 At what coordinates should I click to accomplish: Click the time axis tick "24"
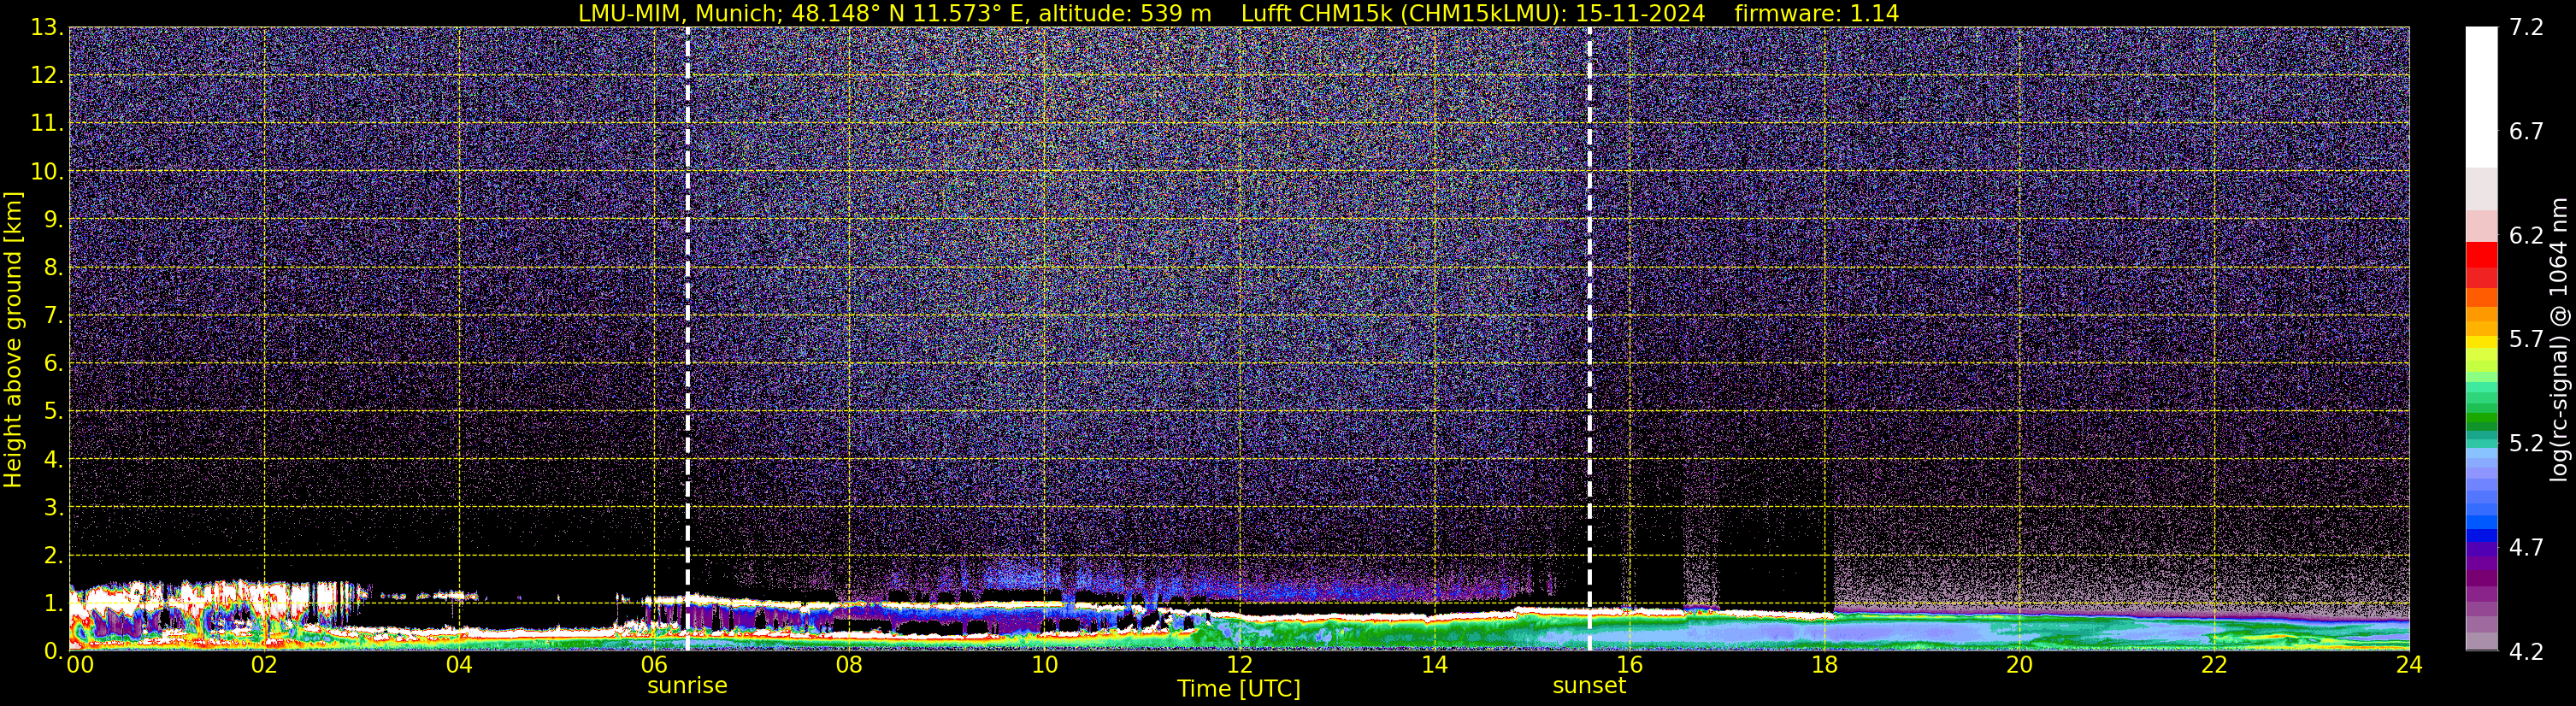pyautogui.click(x=2409, y=665)
